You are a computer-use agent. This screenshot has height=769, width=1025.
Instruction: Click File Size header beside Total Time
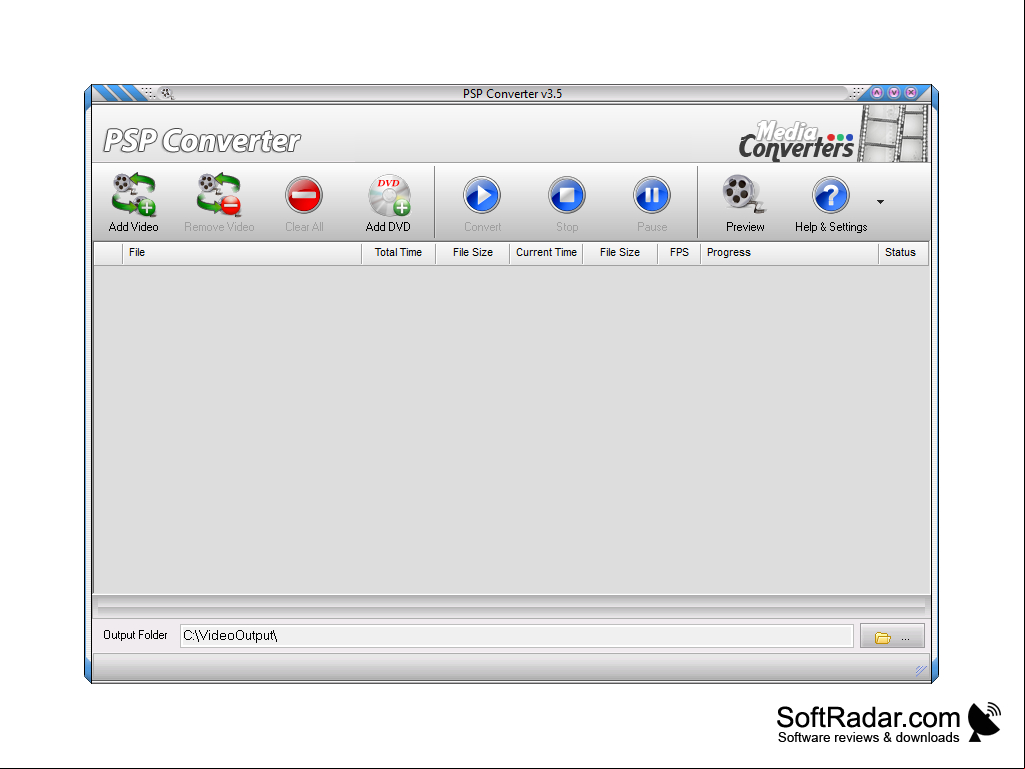(473, 252)
